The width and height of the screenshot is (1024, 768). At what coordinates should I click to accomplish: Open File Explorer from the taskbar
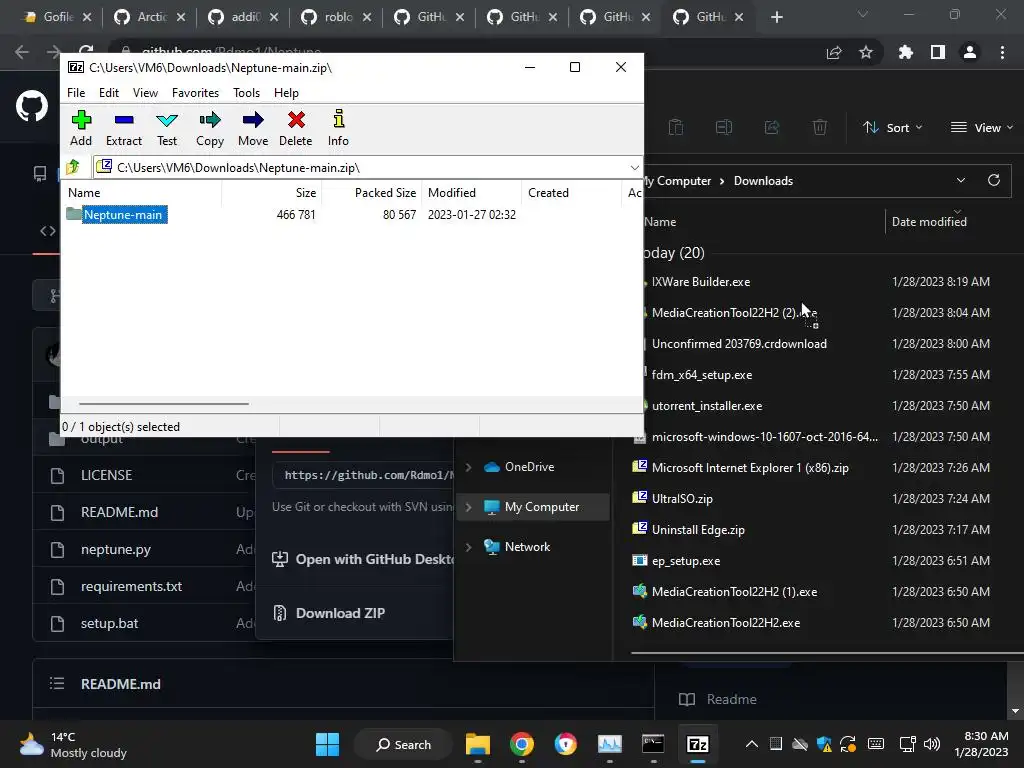click(477, 744)
